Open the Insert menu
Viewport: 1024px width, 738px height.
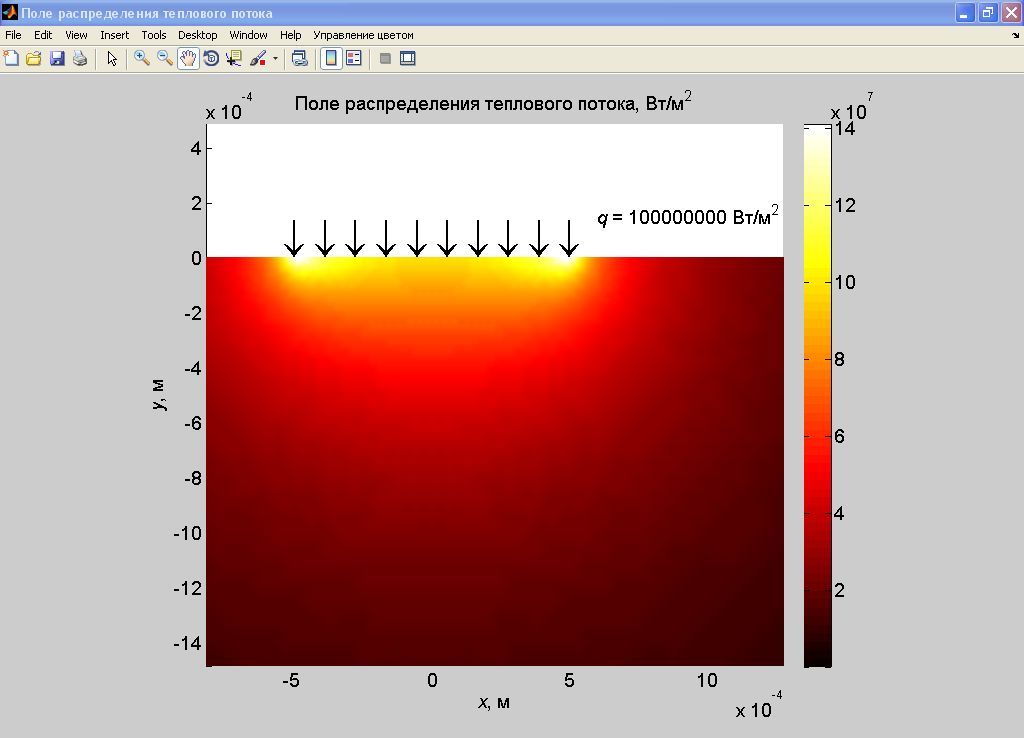point(114,35)
